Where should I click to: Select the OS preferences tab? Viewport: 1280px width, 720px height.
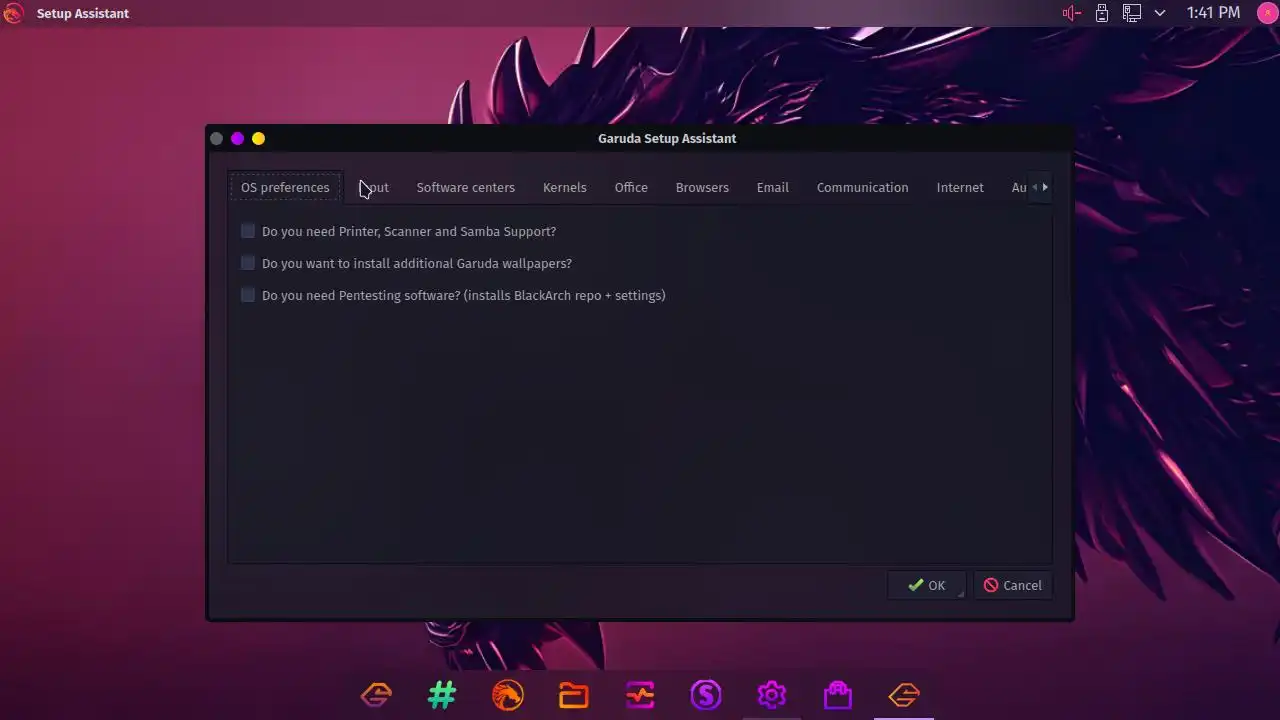pyautogui.click(x=285, y=187)
